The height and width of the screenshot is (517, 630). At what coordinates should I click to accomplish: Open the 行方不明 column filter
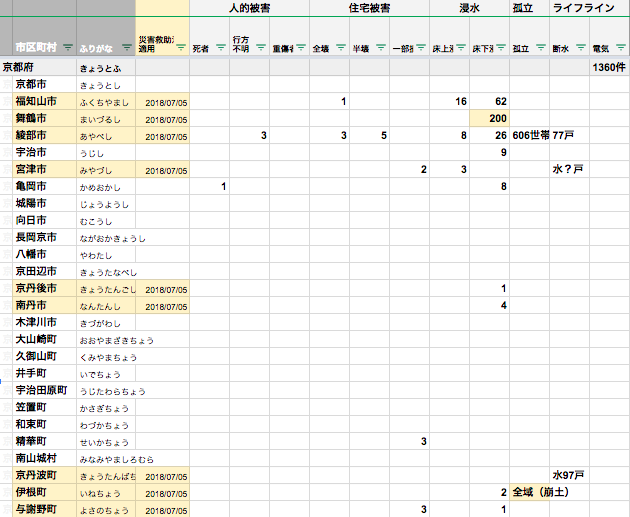260,48
